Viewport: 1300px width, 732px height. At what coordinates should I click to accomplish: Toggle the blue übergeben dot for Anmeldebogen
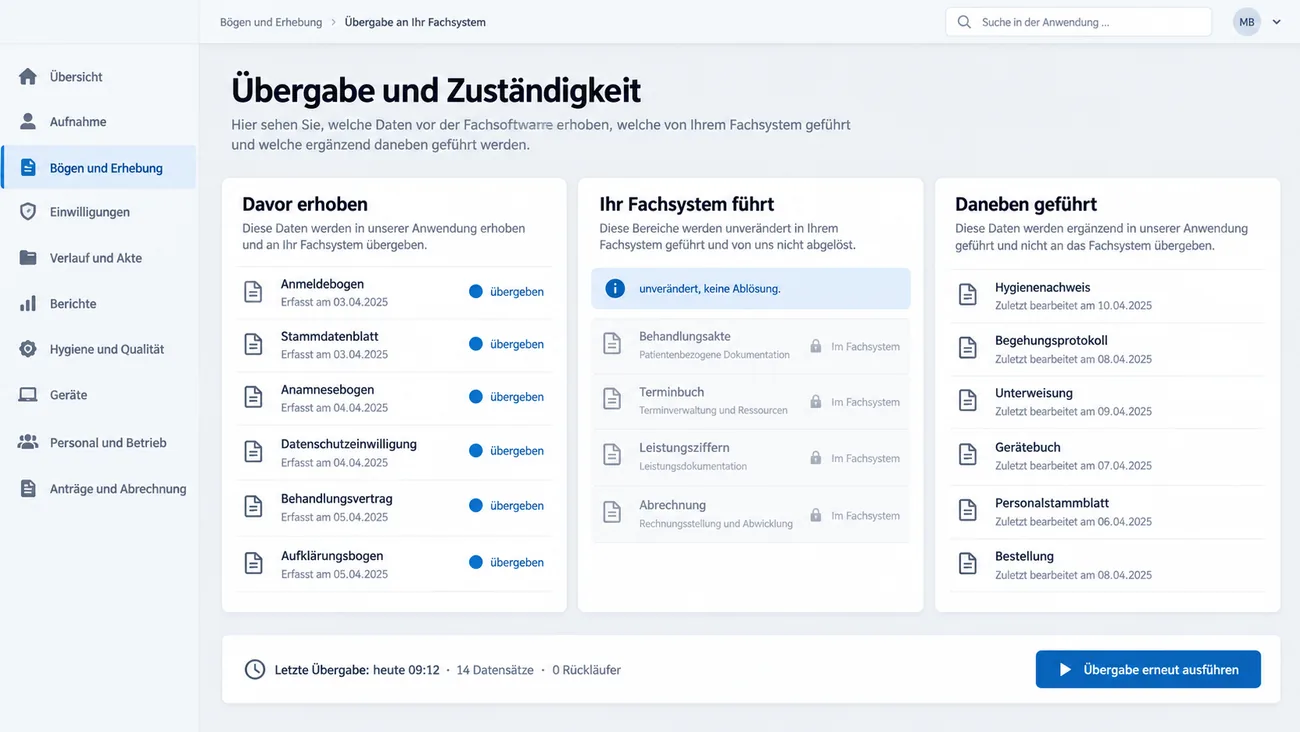coord(476,292)
